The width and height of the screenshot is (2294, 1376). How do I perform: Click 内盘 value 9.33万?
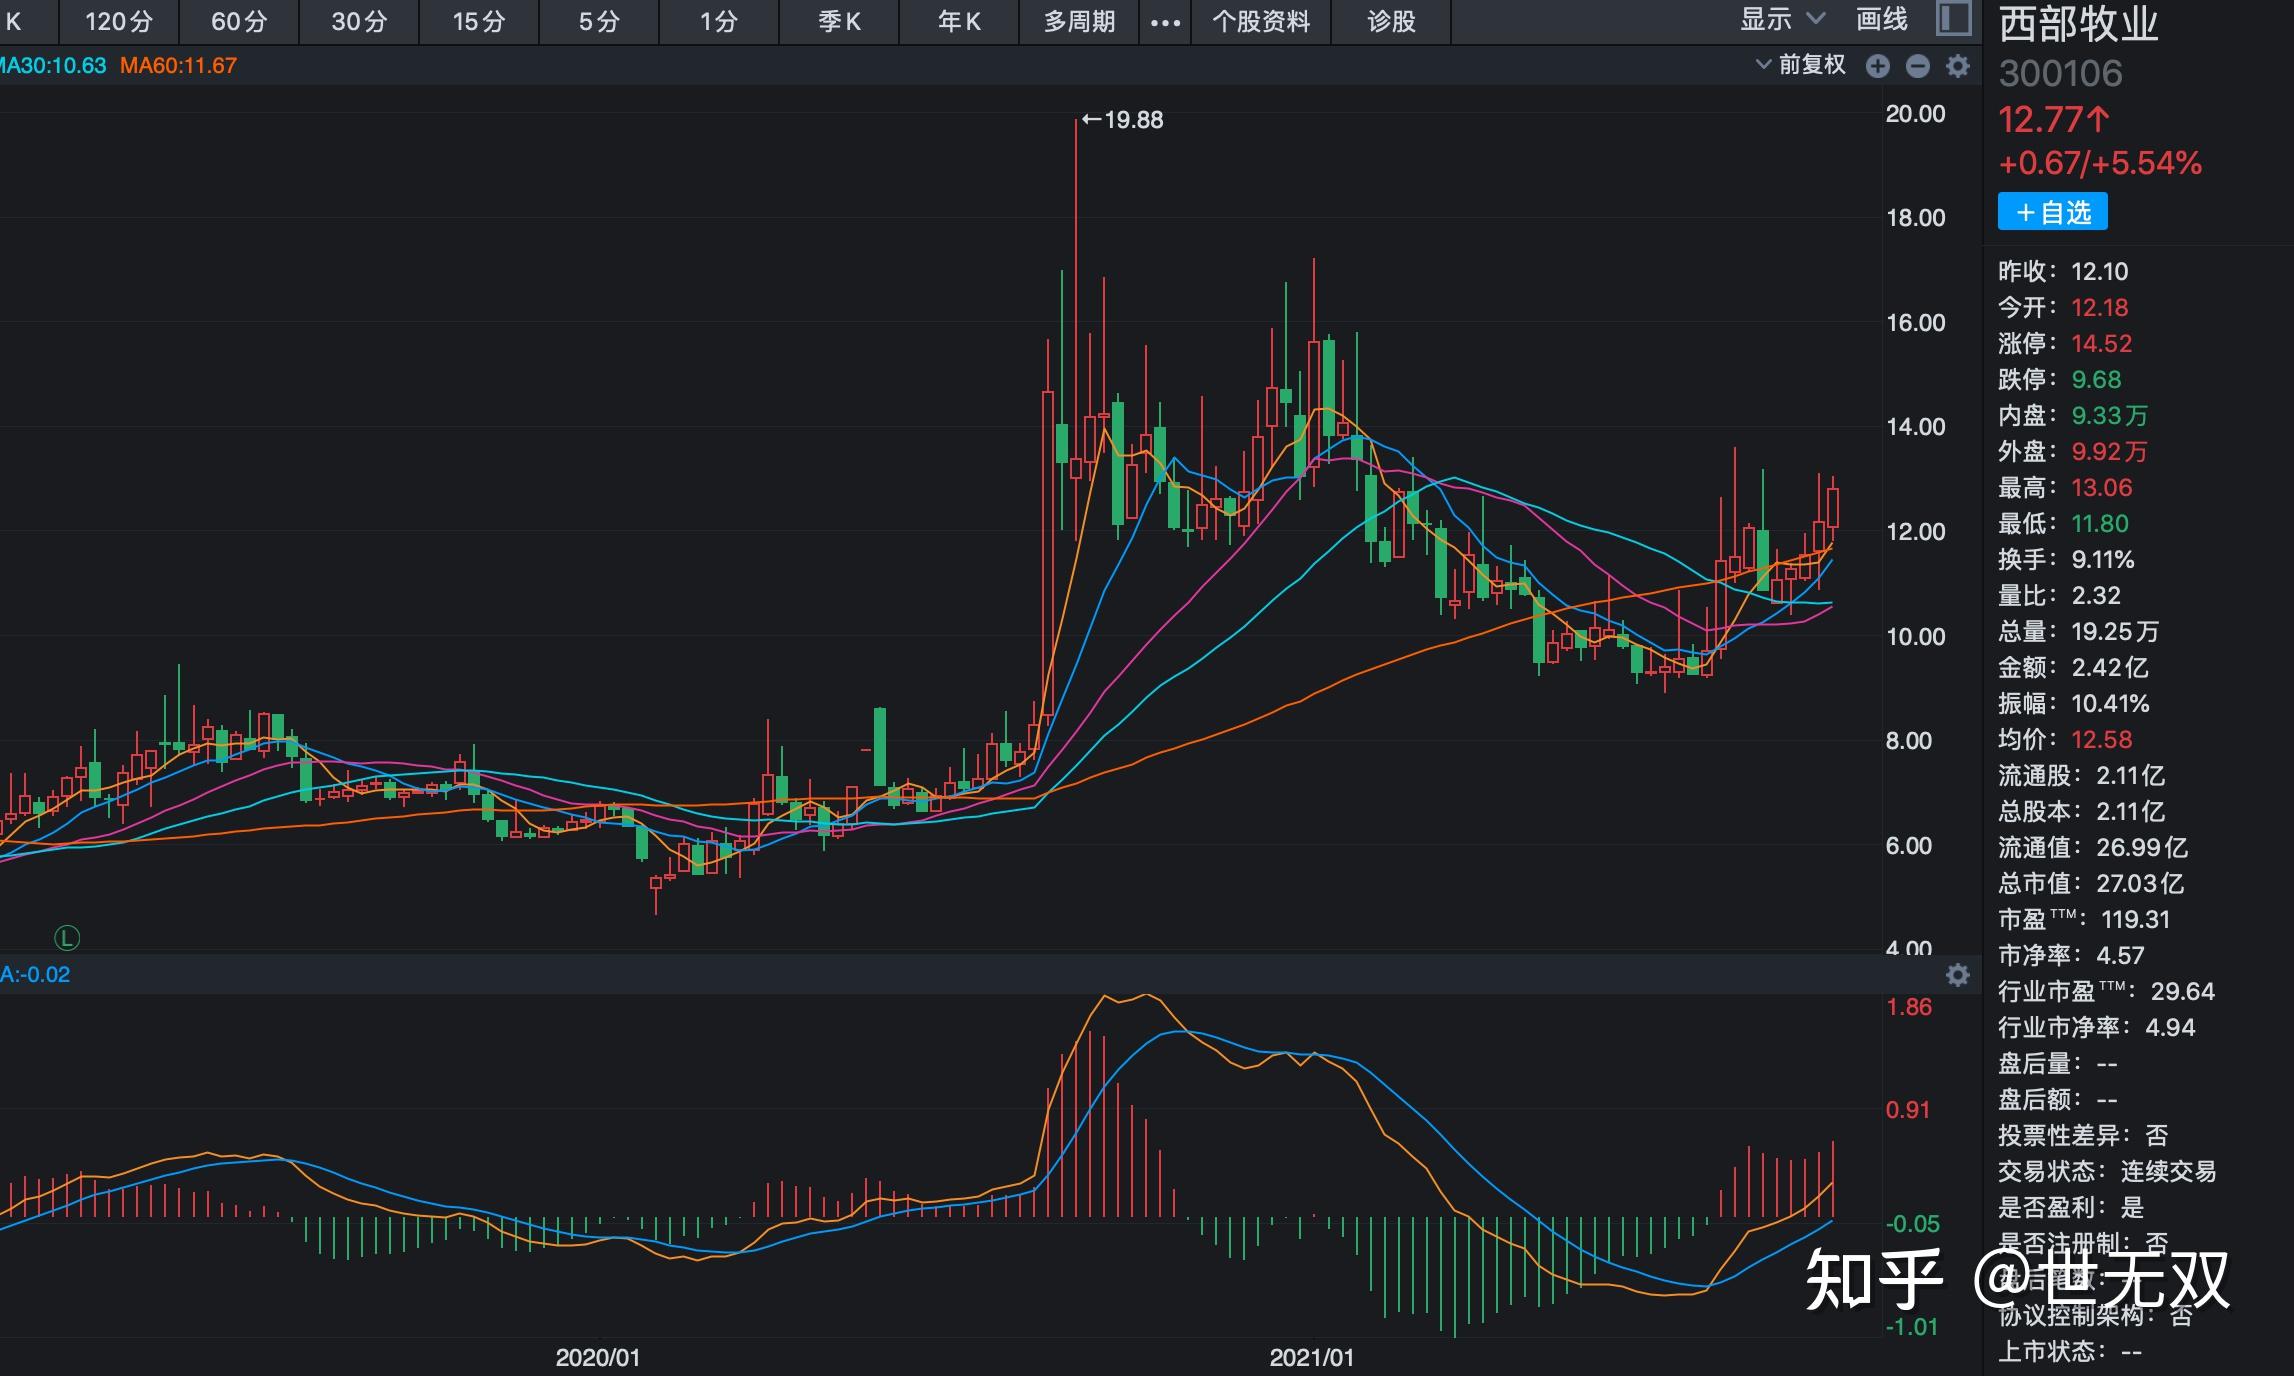(x=2109, y=415)
